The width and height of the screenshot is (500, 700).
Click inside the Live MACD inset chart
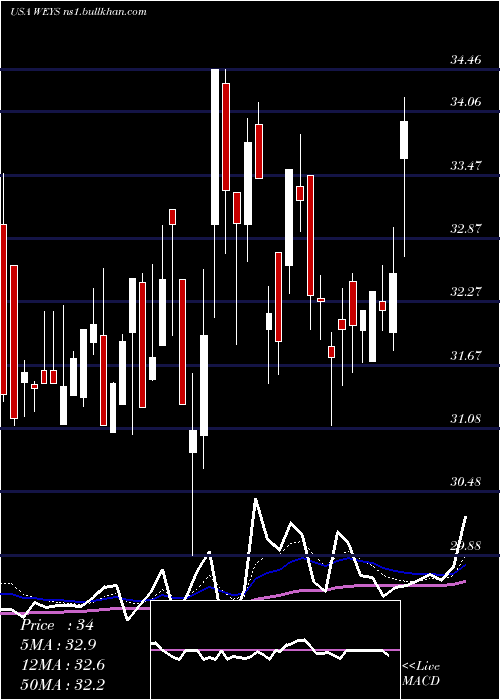tap(275, 650)
